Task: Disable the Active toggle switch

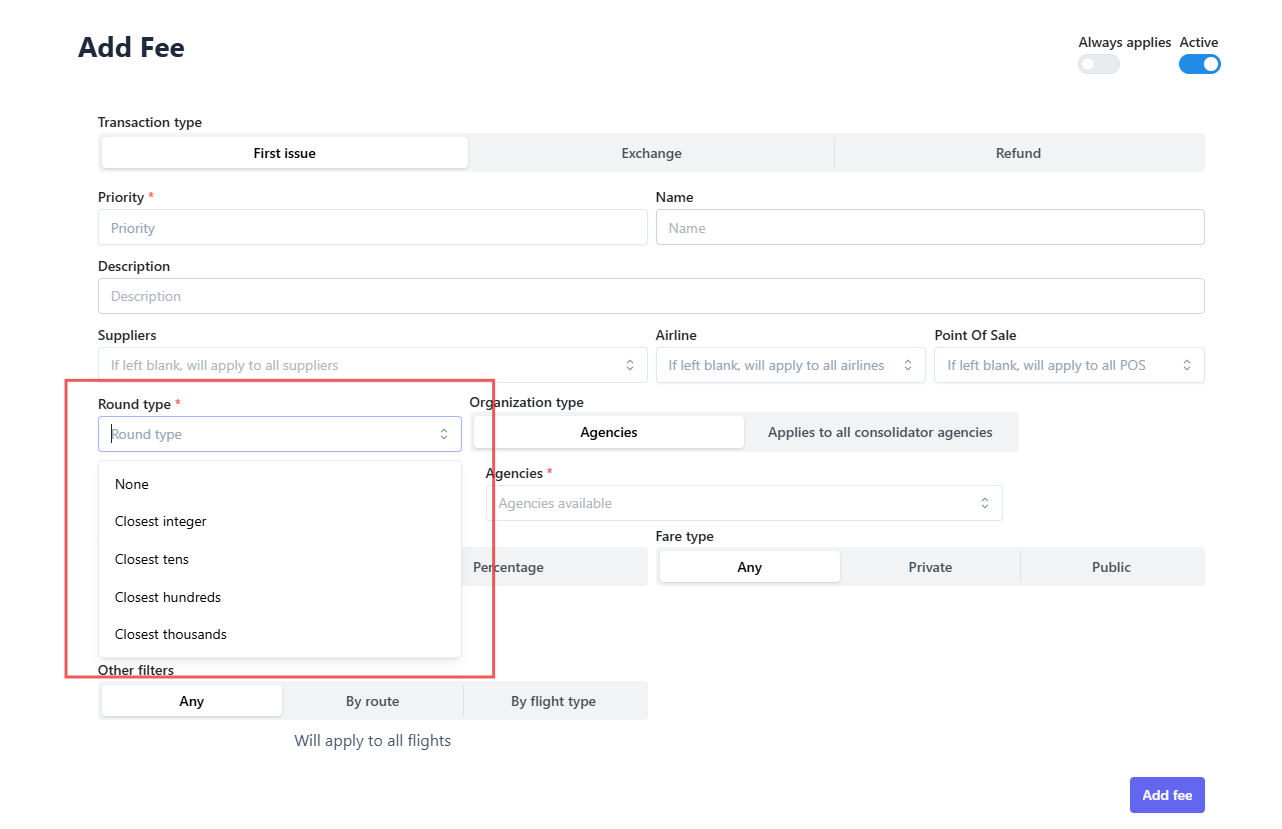Action: click(1199, 64)
